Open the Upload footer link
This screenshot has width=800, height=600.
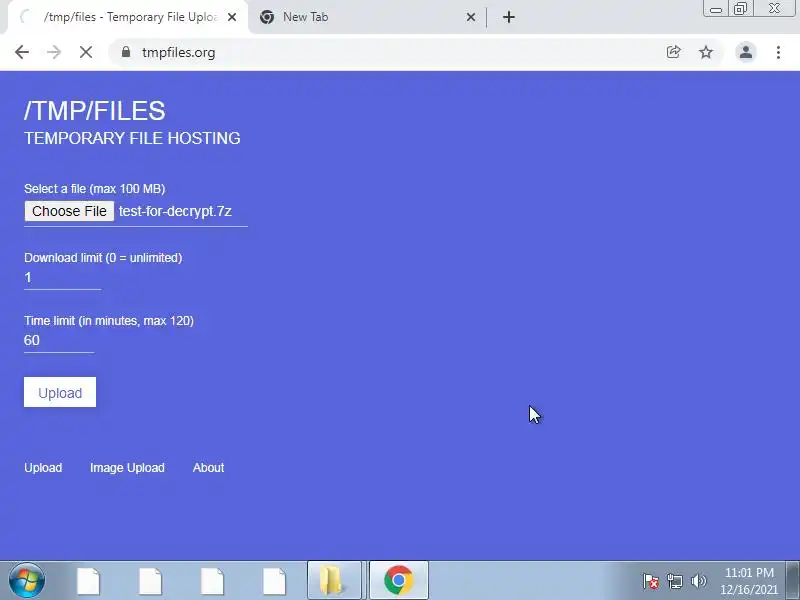pyautogui.click(x=43, y=468)
